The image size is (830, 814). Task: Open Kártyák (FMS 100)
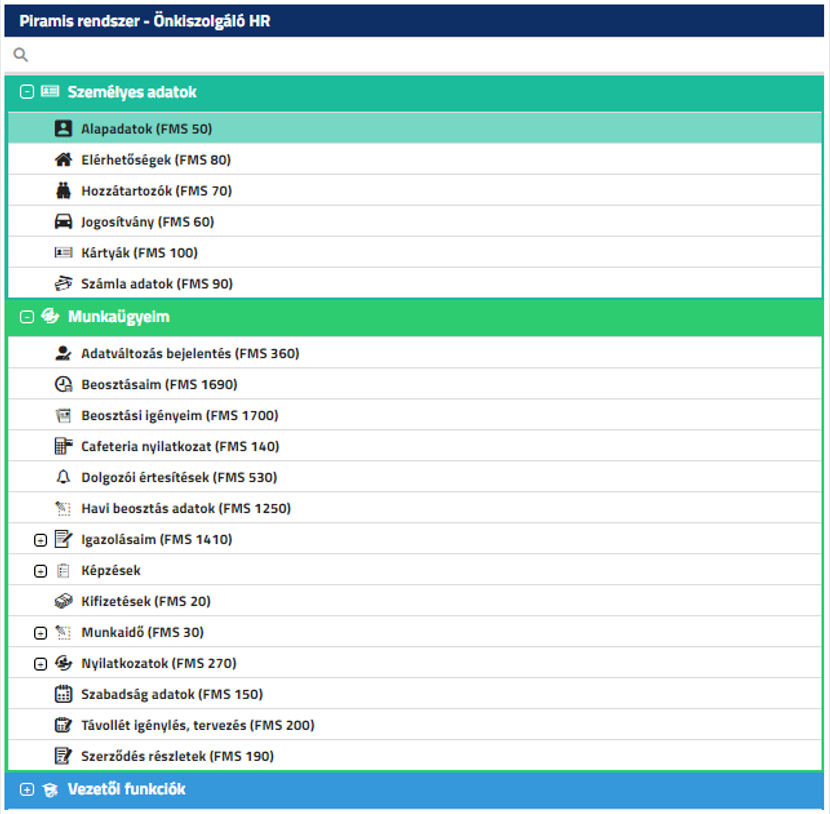tap(415, 252)
